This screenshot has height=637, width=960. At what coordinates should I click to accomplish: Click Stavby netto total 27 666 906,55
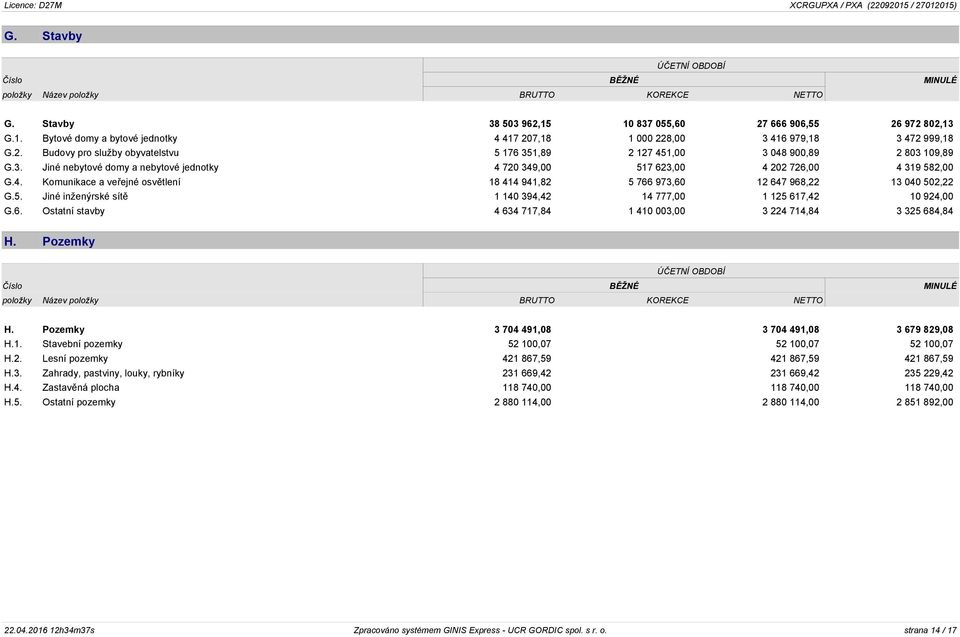788,124
